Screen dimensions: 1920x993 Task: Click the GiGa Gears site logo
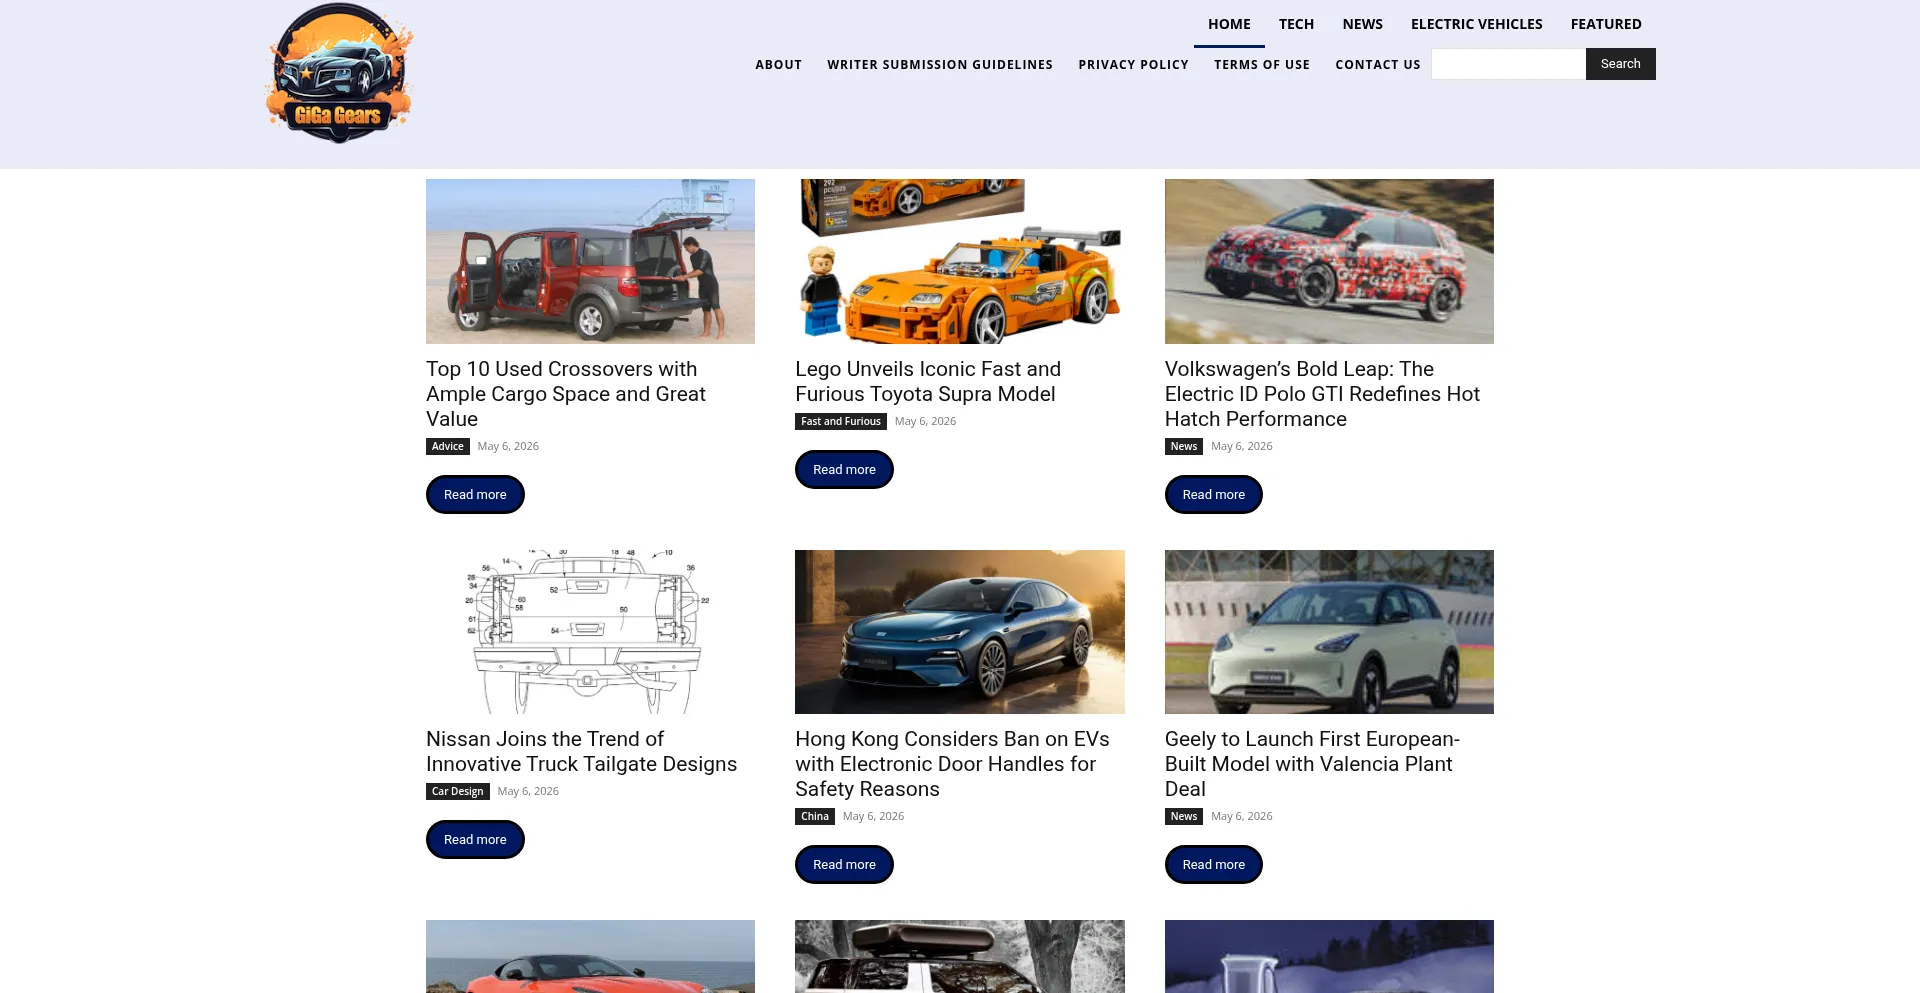tap(339, 73)
